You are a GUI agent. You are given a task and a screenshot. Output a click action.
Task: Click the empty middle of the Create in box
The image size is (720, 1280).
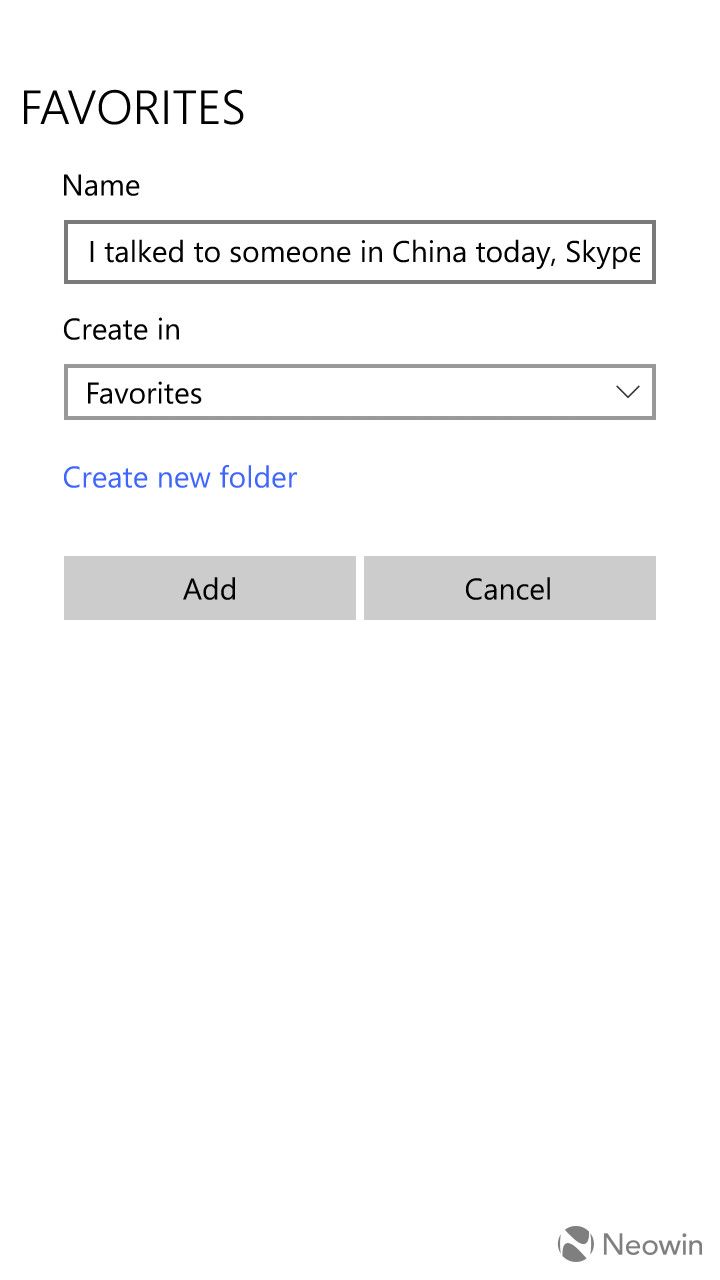(400, 392)
